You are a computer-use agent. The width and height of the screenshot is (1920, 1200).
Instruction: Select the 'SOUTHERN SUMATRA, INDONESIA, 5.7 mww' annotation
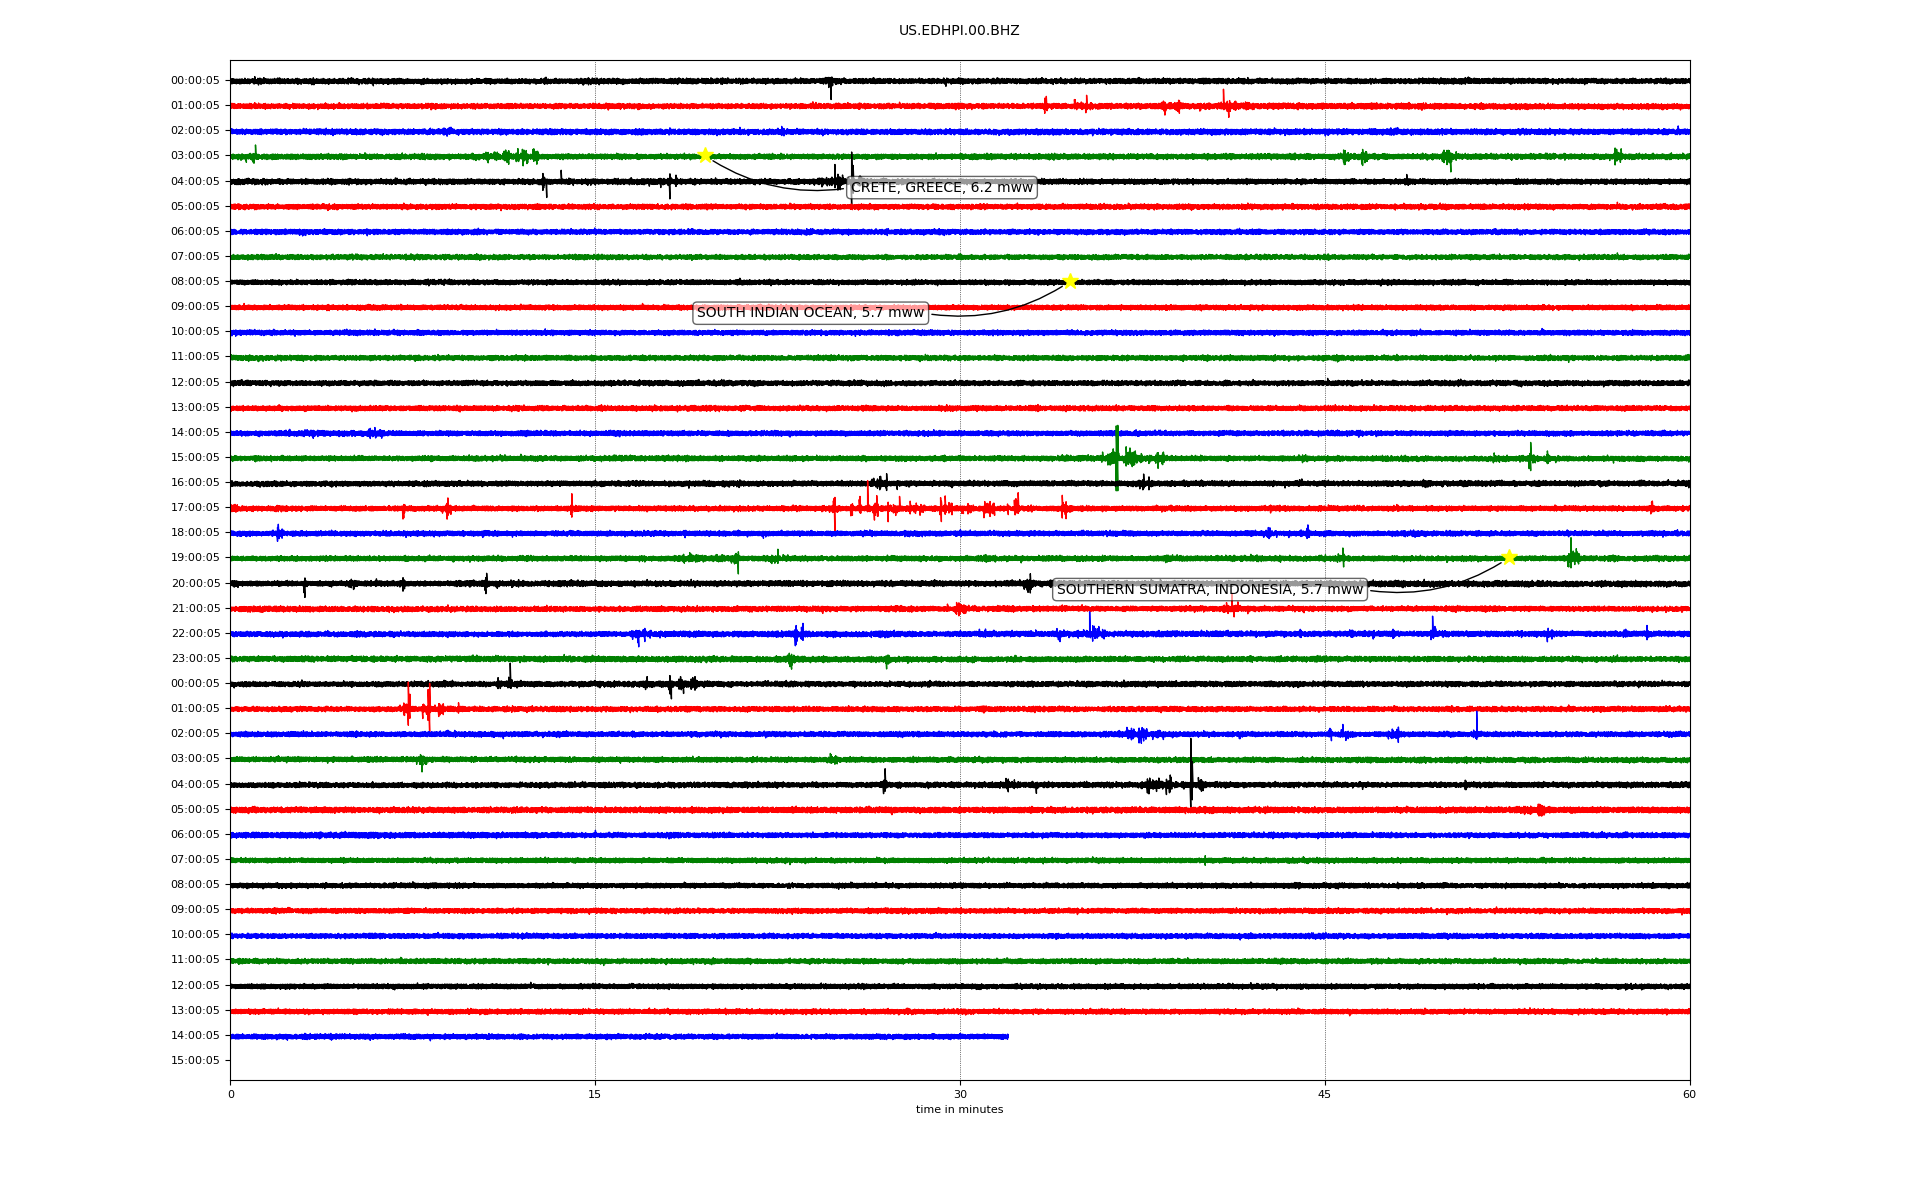coord(1210,589)
